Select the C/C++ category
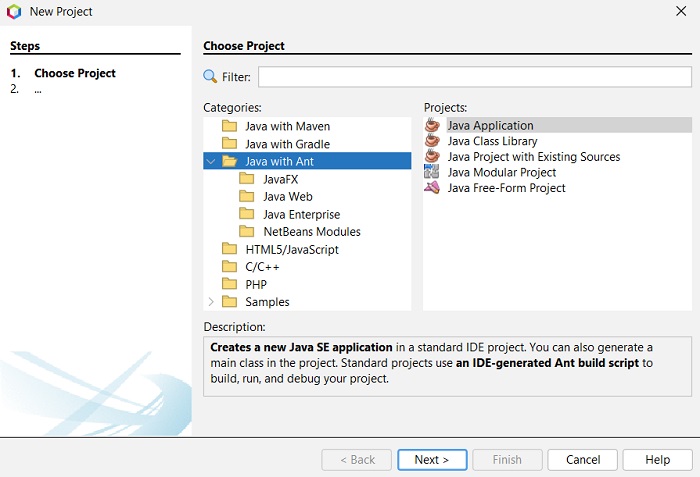Viewport: 700px width, 477px height. 261,267
